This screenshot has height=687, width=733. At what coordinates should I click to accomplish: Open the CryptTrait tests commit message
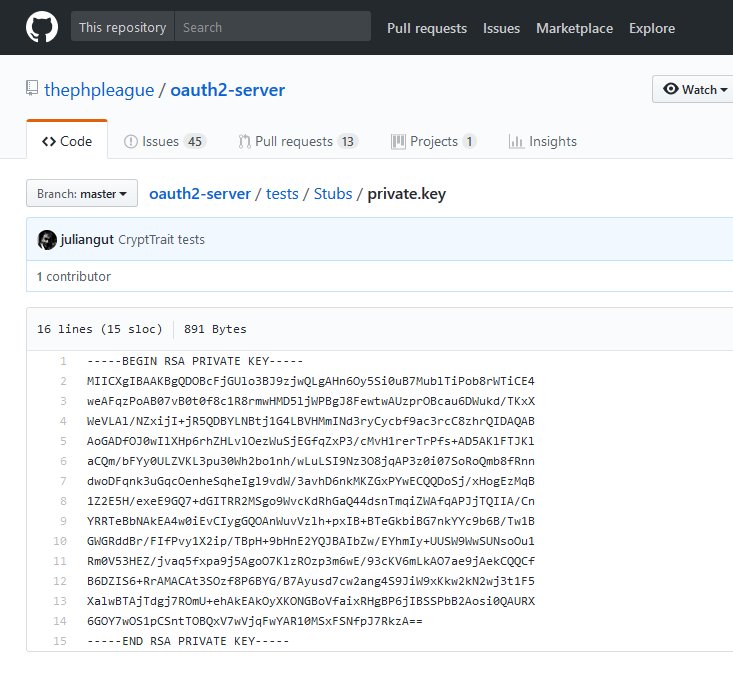click(x=161, y=239)
